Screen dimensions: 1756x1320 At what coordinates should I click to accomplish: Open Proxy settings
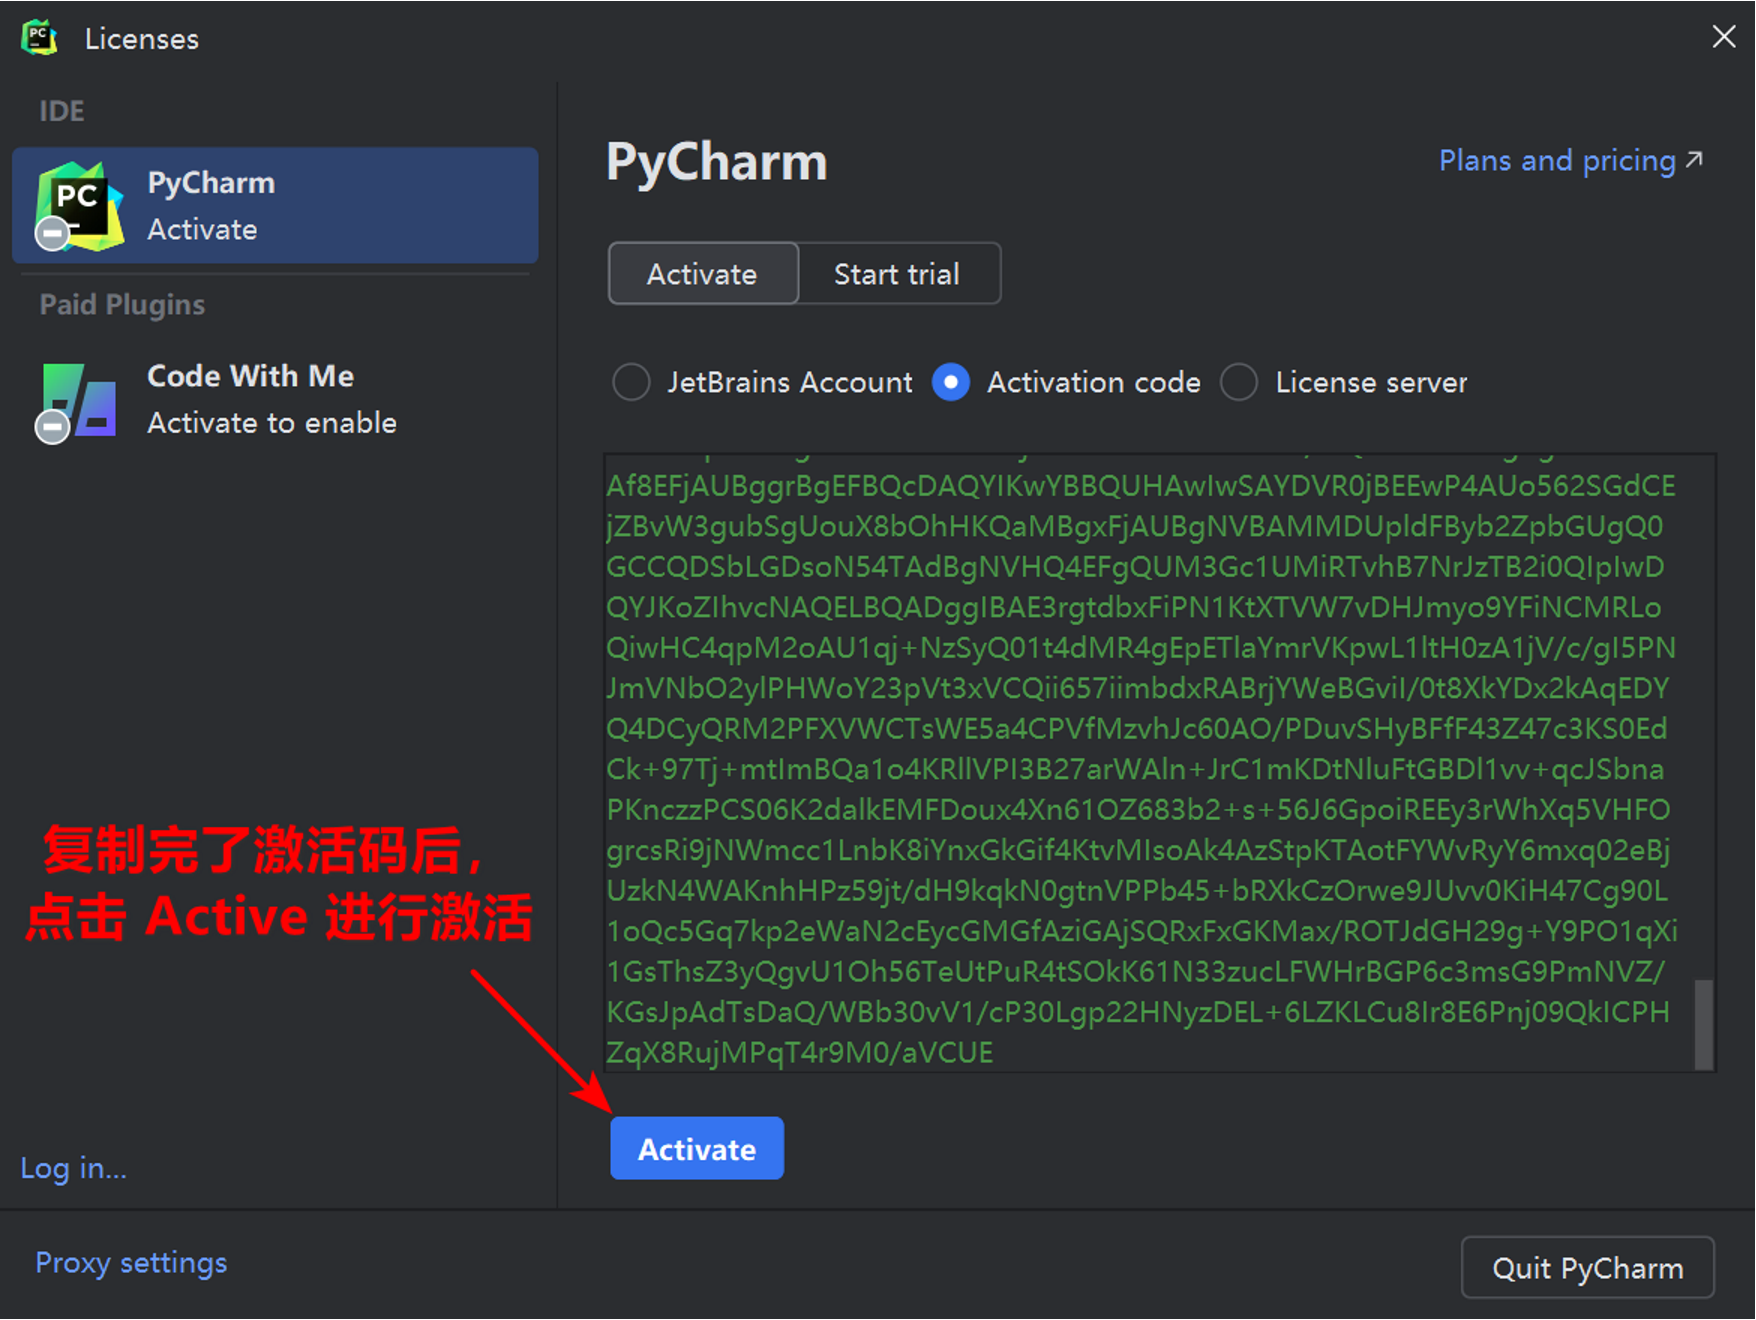click(x=131, y=1263)
